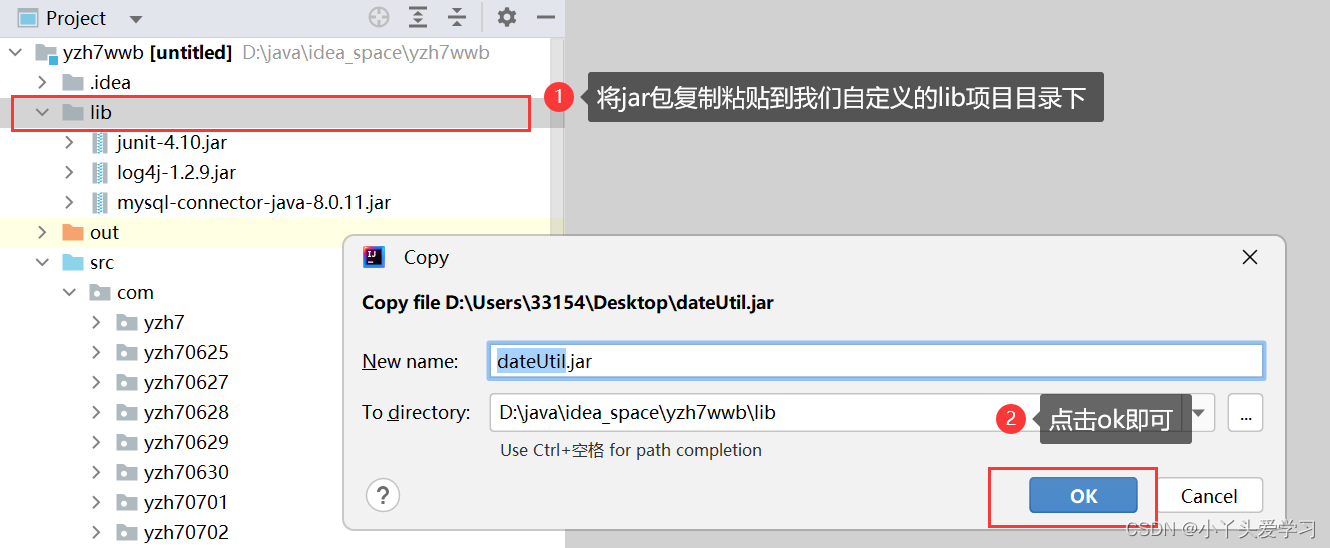Screen dimensions: 1330x548
Task: Hide the Project panel with minus icon
Action: 546,17
